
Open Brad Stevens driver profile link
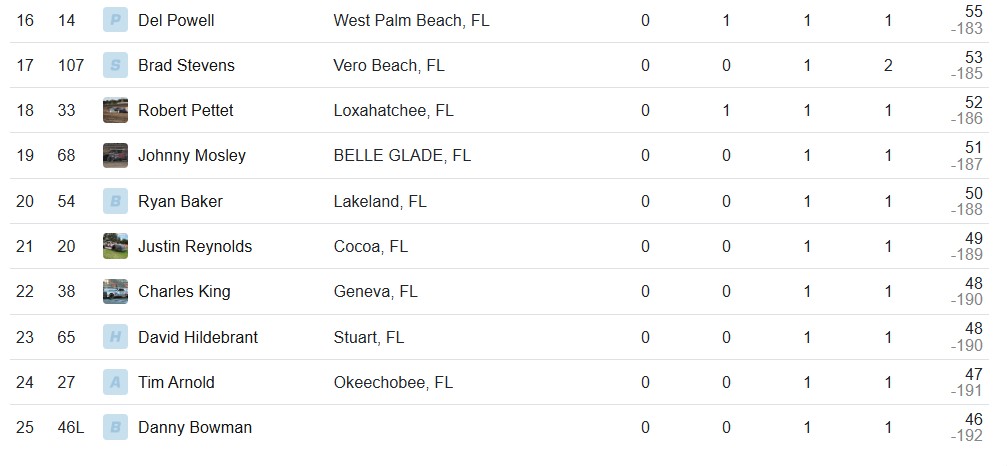pyautogui.click(x=186, y=65)
